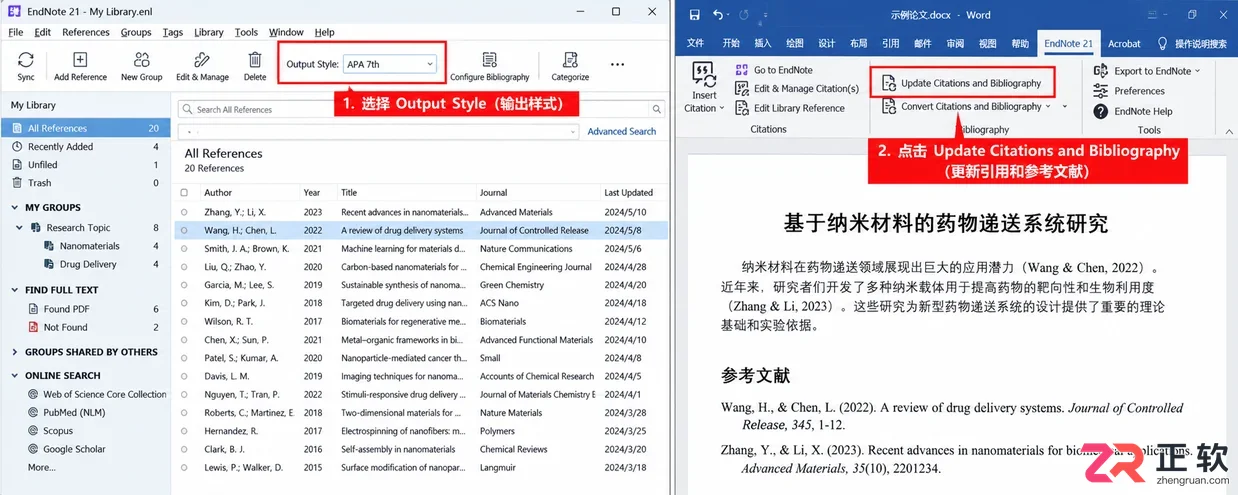Click the Search All References input field
Image resolution: width=1238 pixels, height=495 pixels.
coord(420,109)
